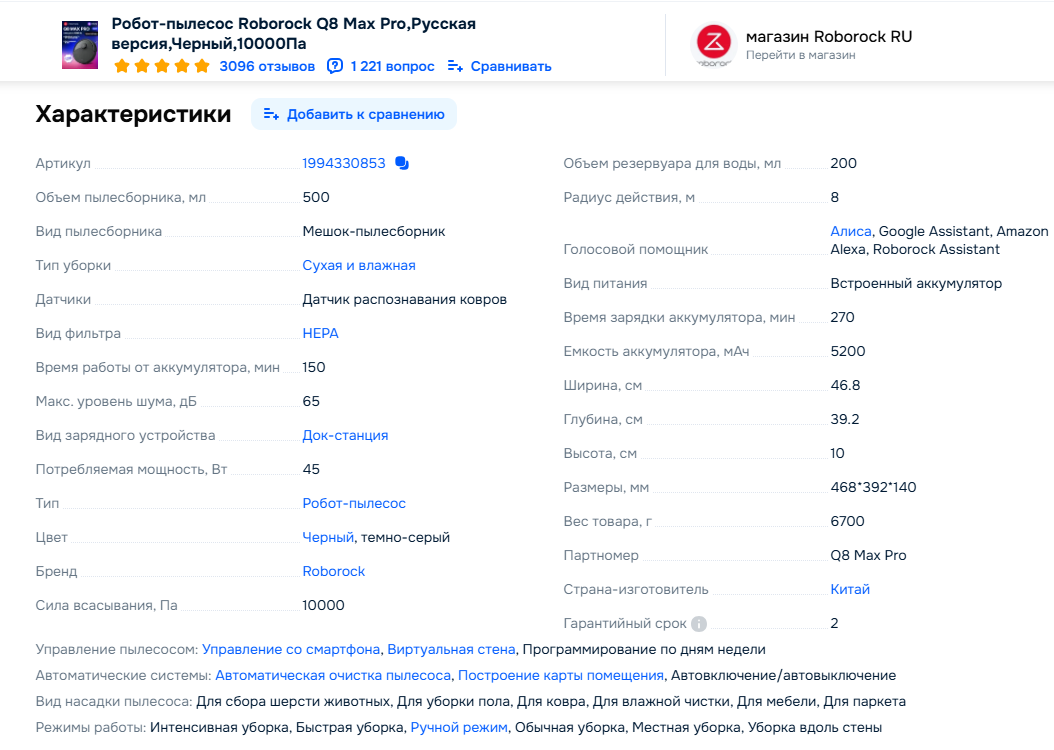The image size is (1054, 750).
Task: Go to store via Перейти в магазин
Action: (x=800, y=56)
